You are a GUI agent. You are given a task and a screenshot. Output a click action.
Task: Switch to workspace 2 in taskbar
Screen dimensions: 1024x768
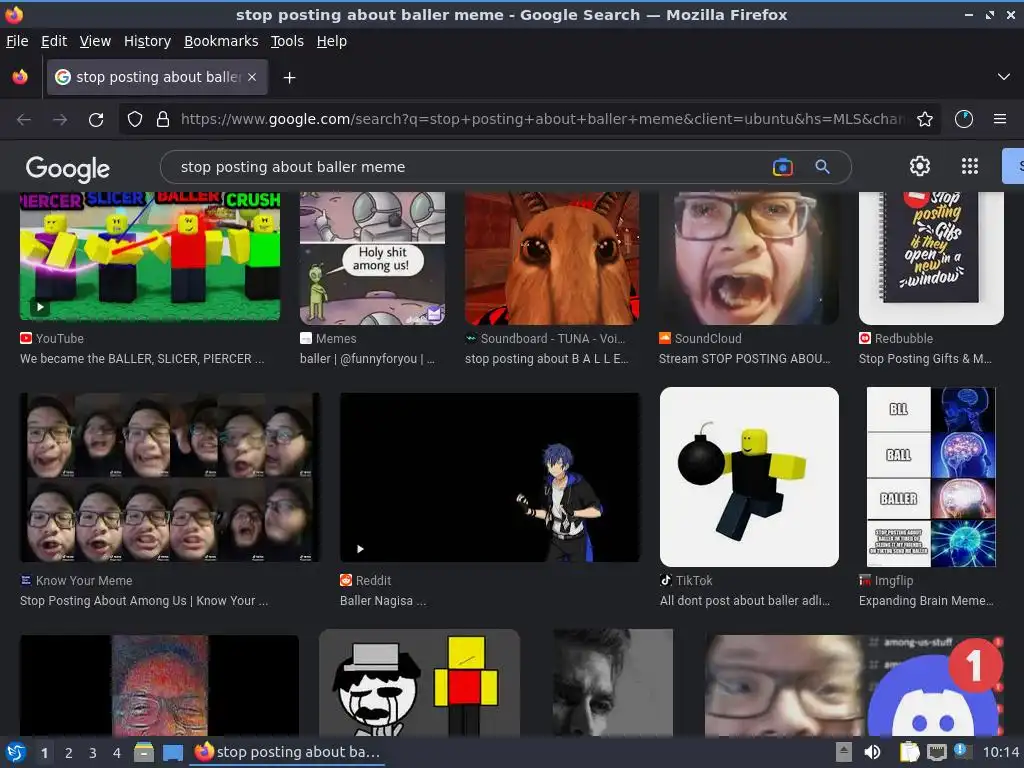click(x=69, y=753)
